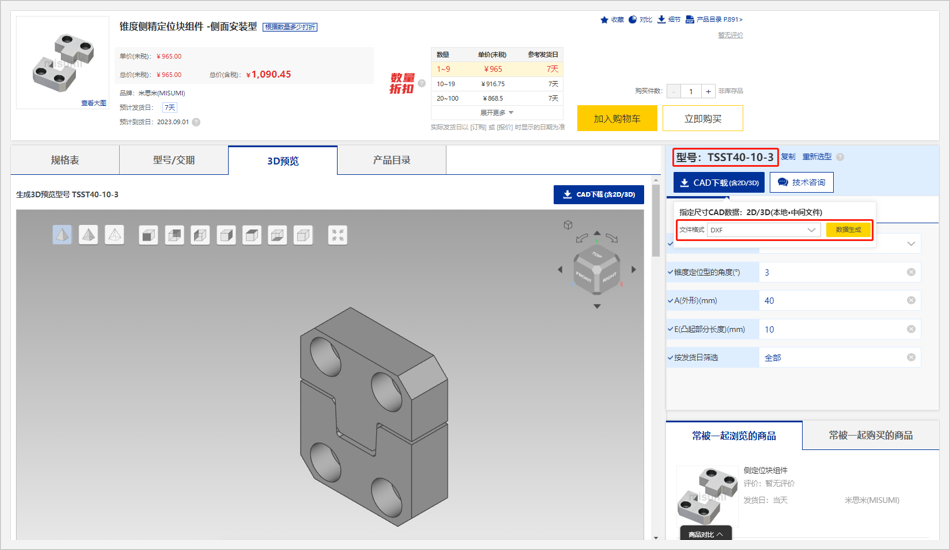Click the 对比 compare icon
The height and width of the screenshot is (550, 950).
click(633, 20)
